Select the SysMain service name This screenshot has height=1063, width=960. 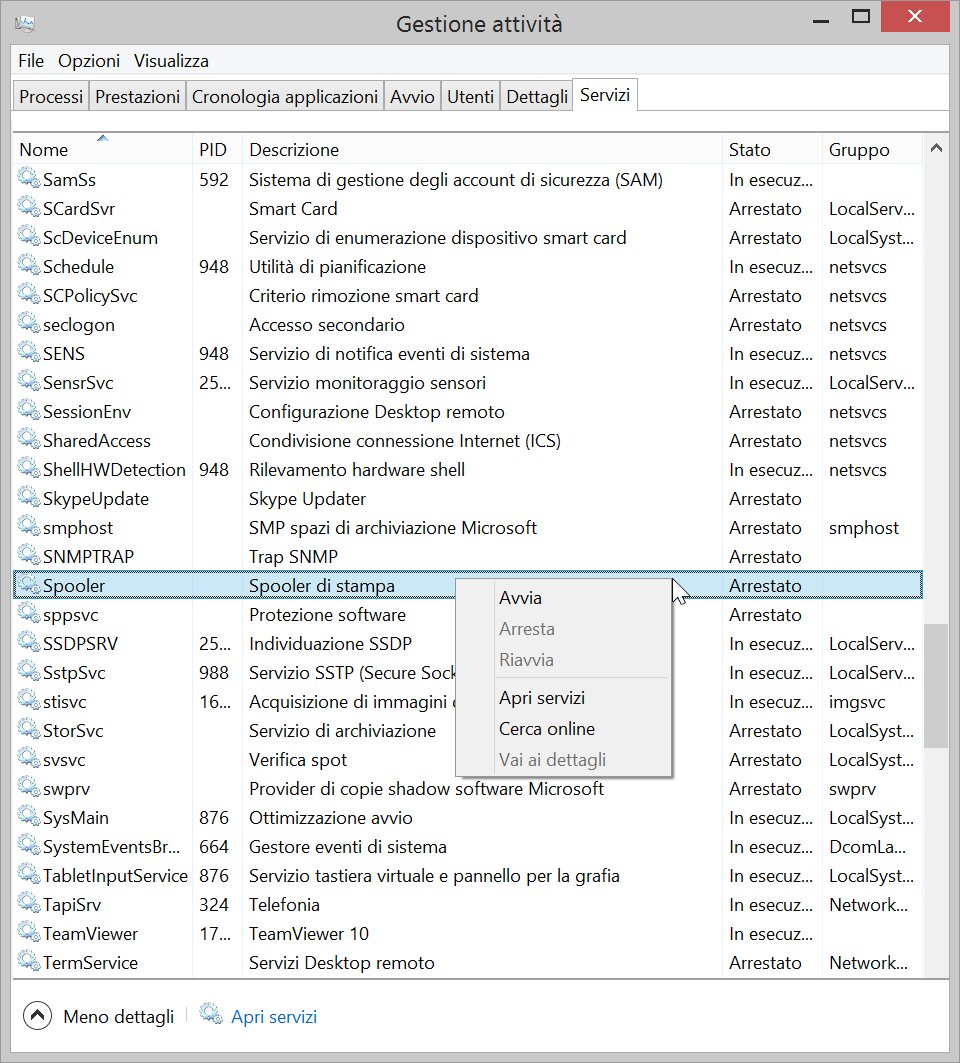76,818
